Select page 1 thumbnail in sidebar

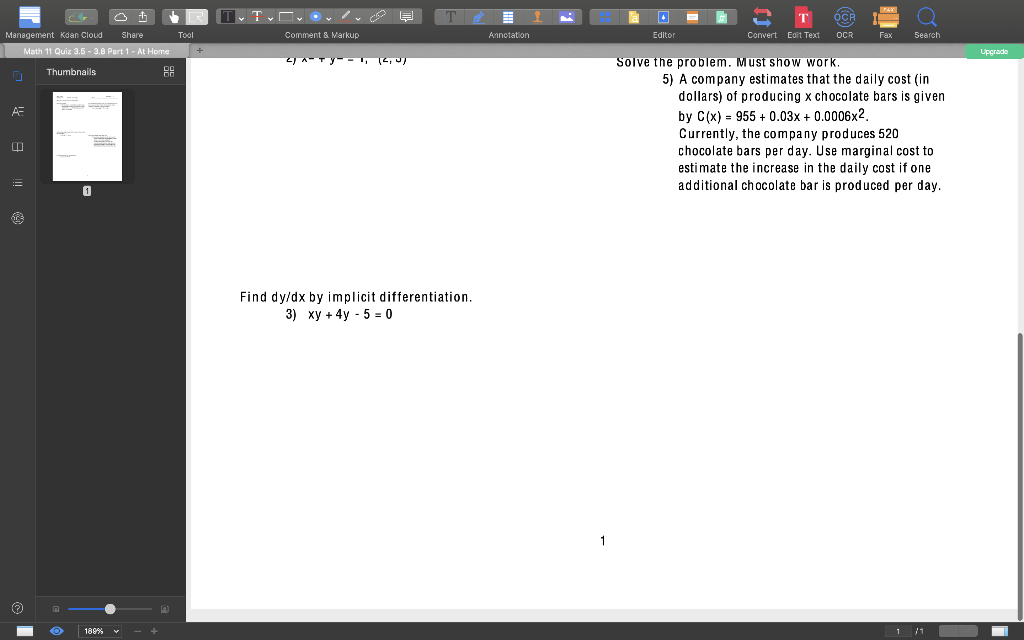86,136
